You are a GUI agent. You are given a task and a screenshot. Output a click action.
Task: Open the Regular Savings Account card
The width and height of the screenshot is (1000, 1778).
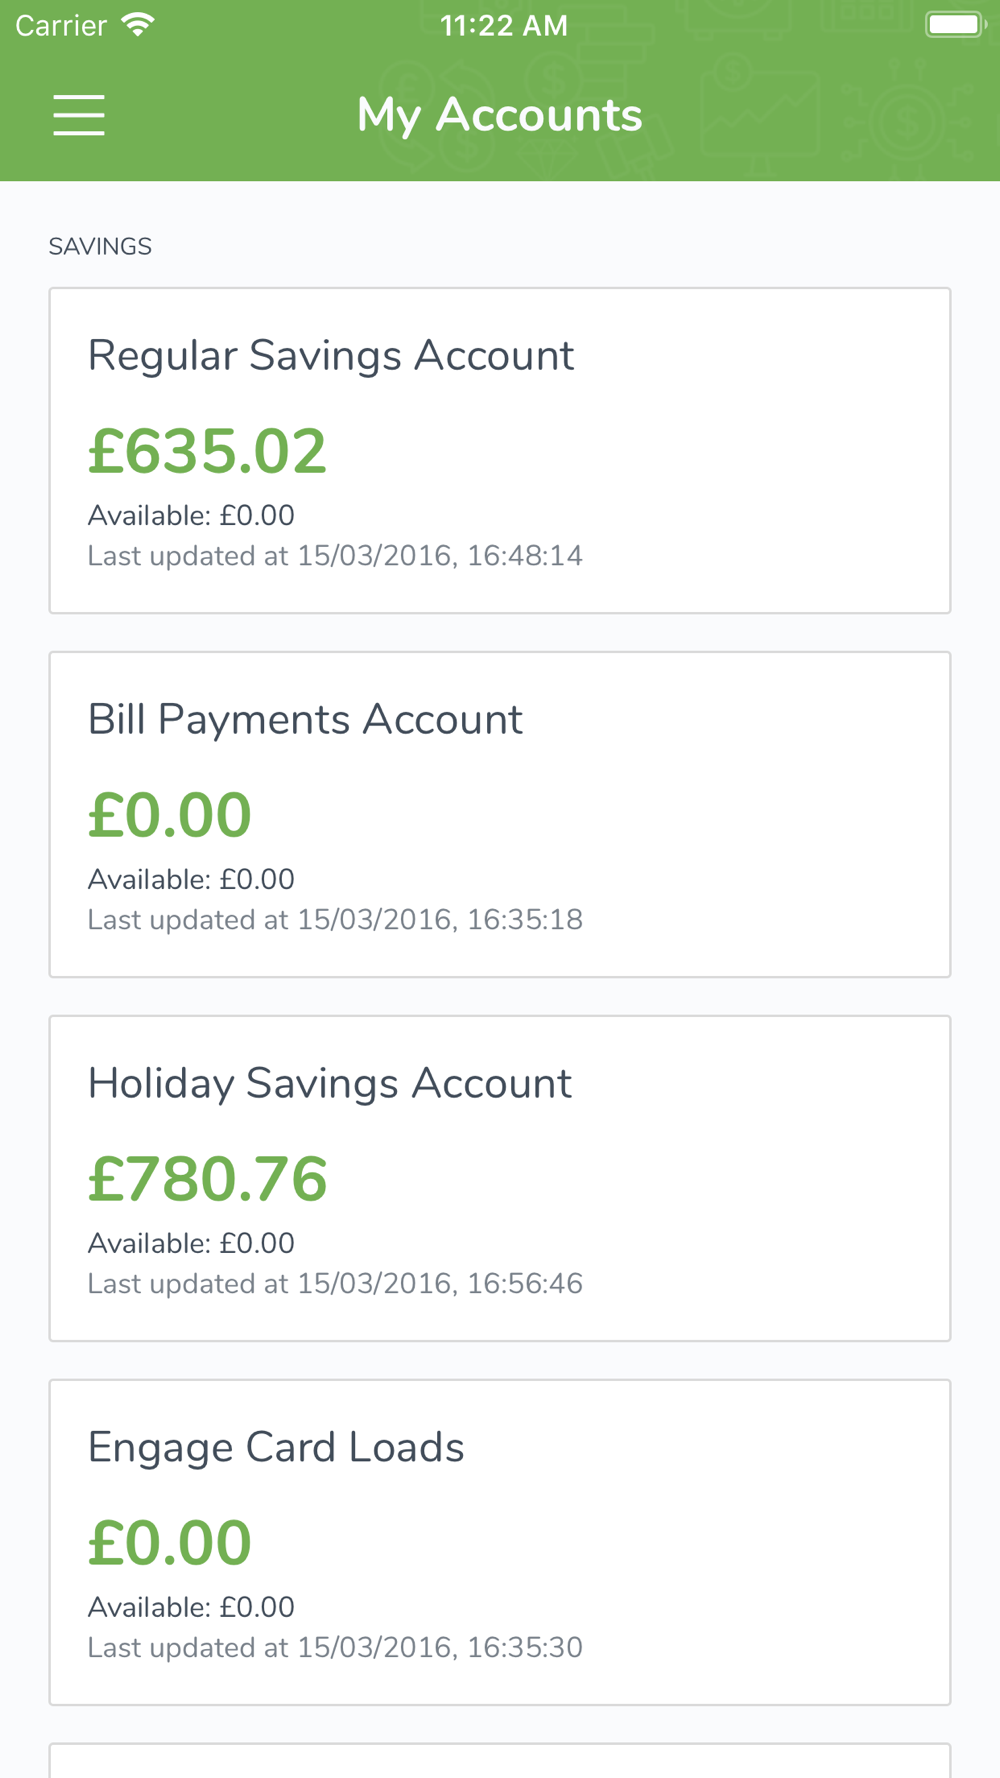(x=500, y=451)
